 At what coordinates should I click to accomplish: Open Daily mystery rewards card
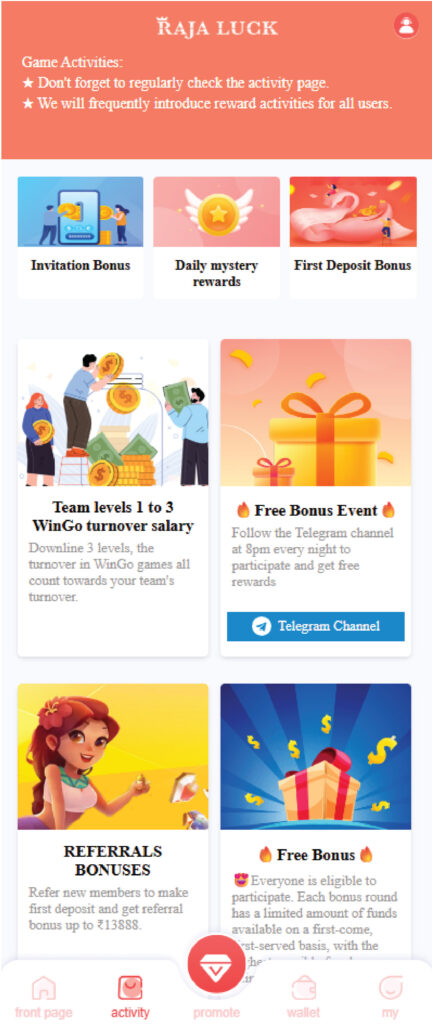pyautogui.click(x=217, y=237)
